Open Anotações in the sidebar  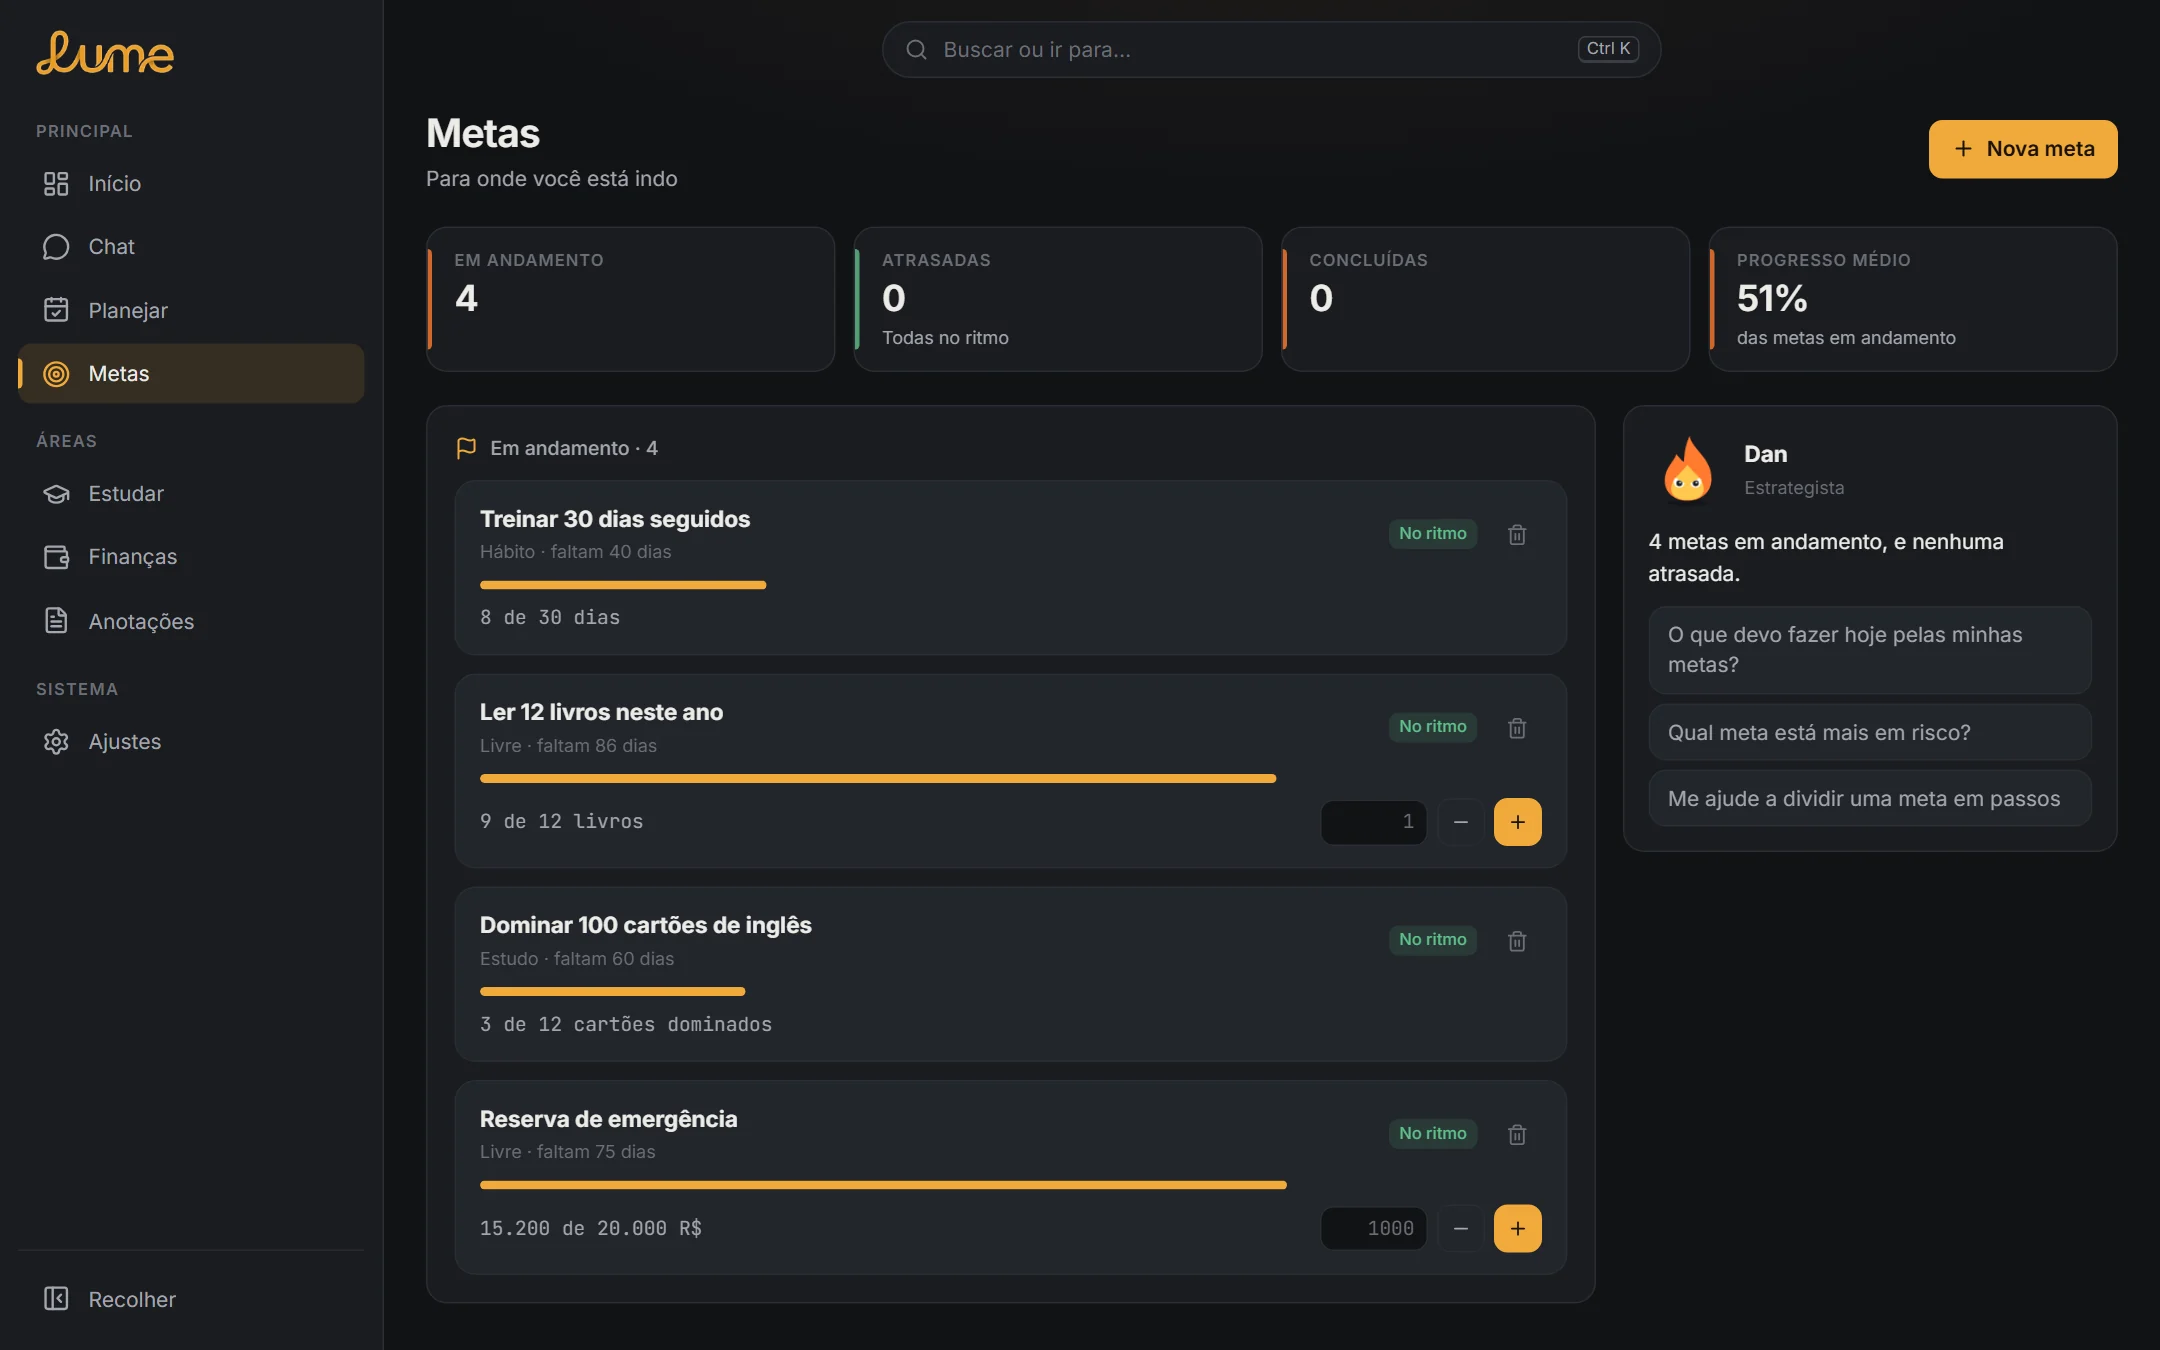coord(191,621)
